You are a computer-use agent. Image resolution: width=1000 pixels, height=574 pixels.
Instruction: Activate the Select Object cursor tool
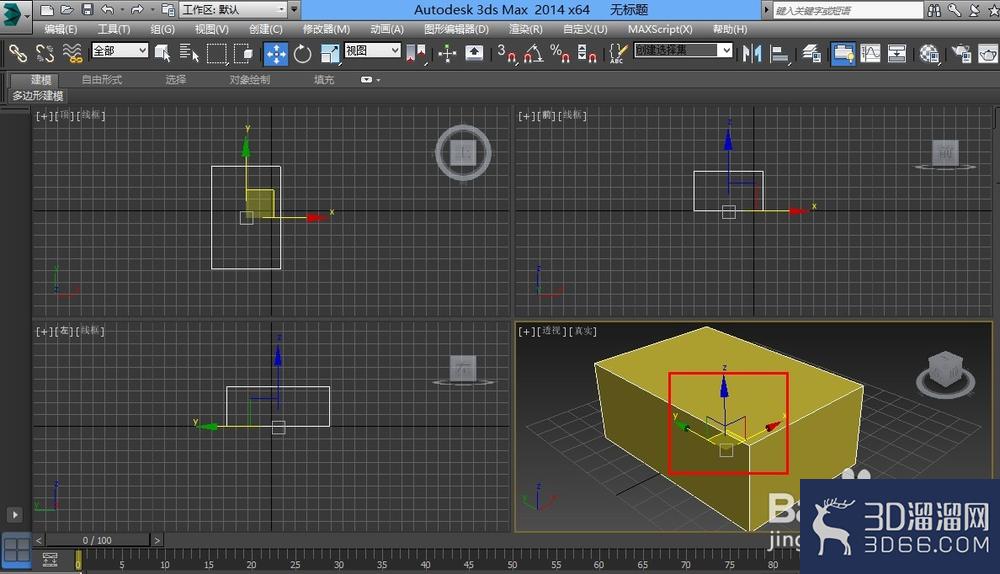pos(163,53)
